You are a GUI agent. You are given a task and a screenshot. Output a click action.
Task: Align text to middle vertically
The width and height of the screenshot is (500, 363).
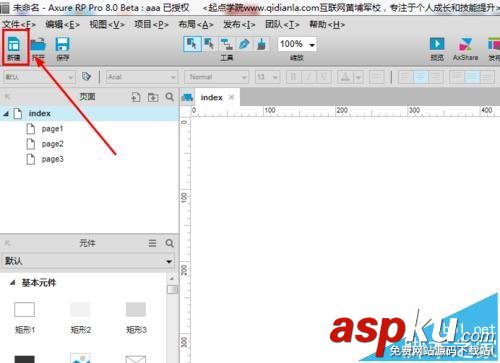point(472,77)
